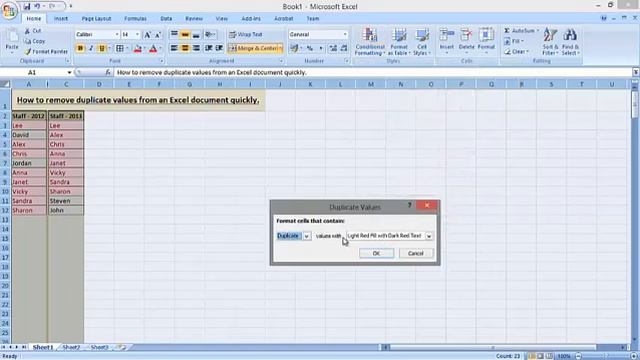Open the Sheet2 worksheet tab
Viewport: 640px width, 360px height.
click(71, 347)
